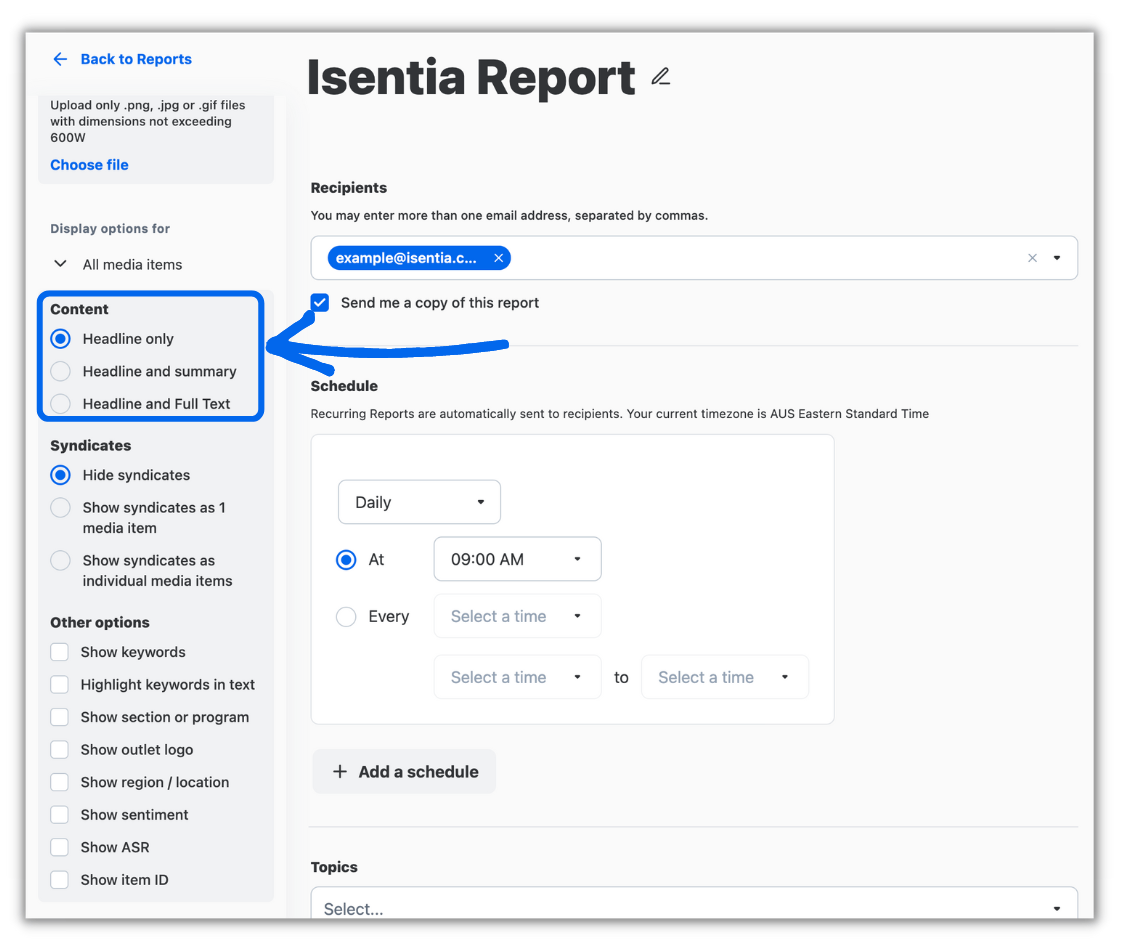Click the Choose file link

point(90,165)
